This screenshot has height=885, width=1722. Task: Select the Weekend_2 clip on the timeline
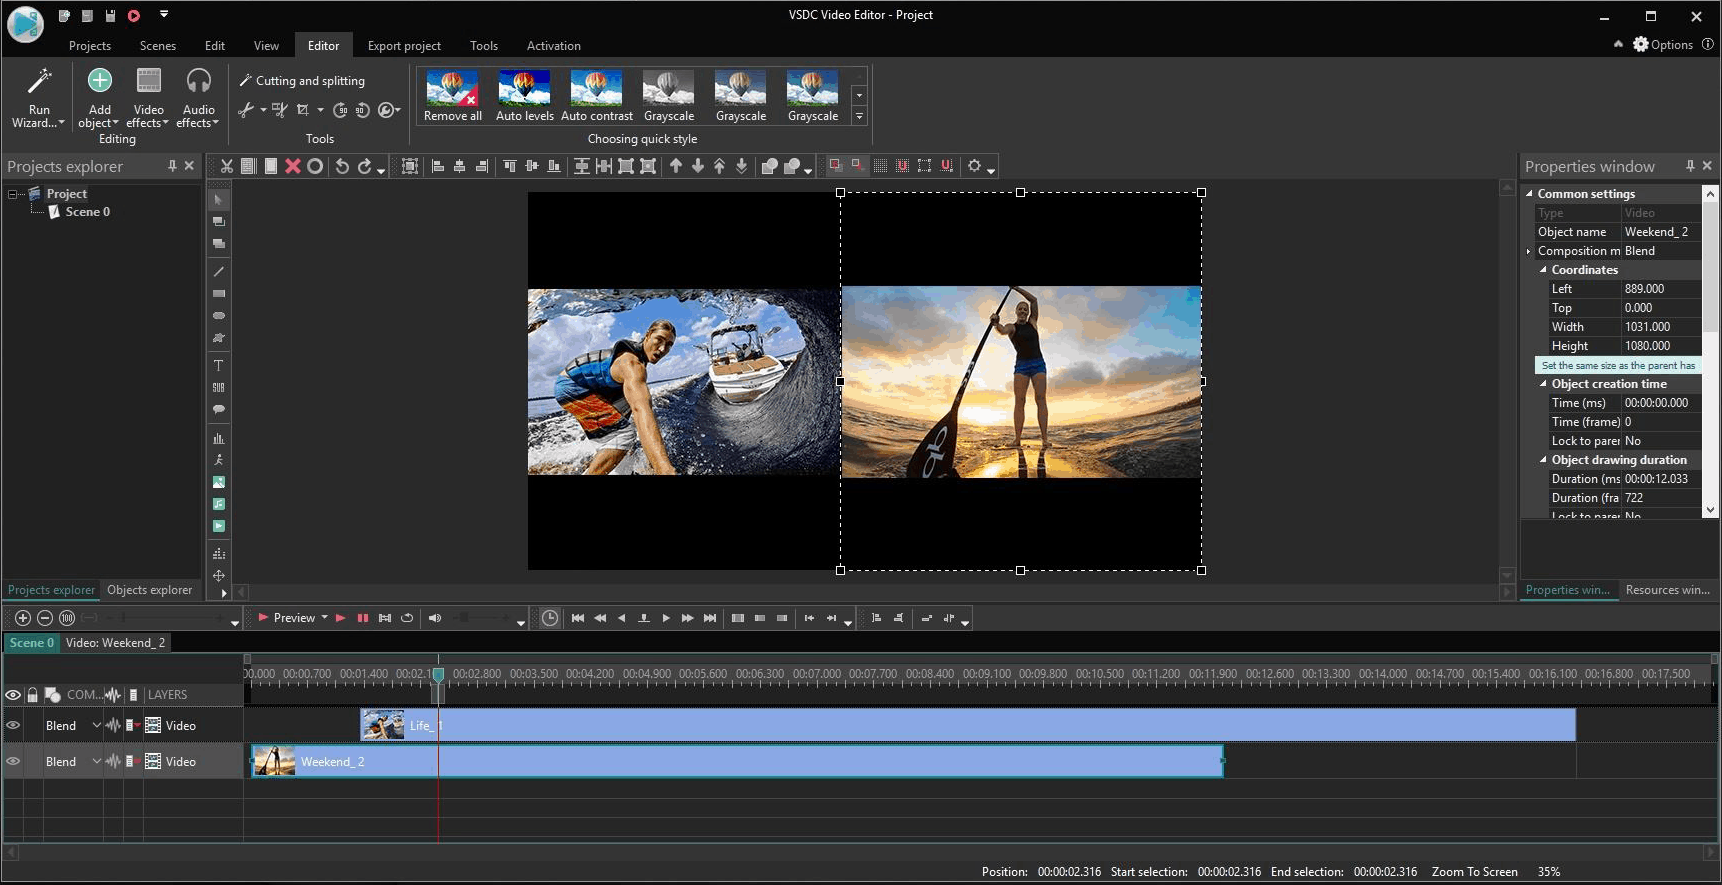[737, 761]
